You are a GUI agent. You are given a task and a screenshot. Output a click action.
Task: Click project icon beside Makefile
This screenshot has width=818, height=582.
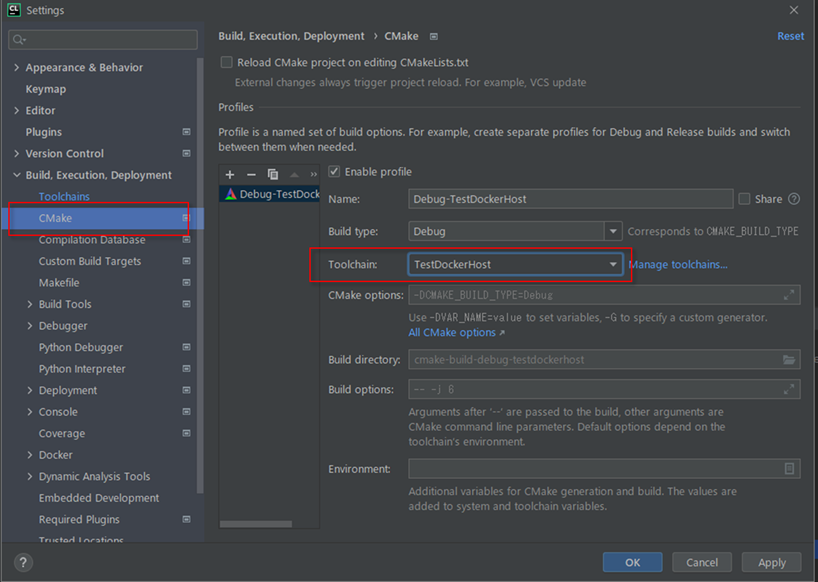[186, 282]
